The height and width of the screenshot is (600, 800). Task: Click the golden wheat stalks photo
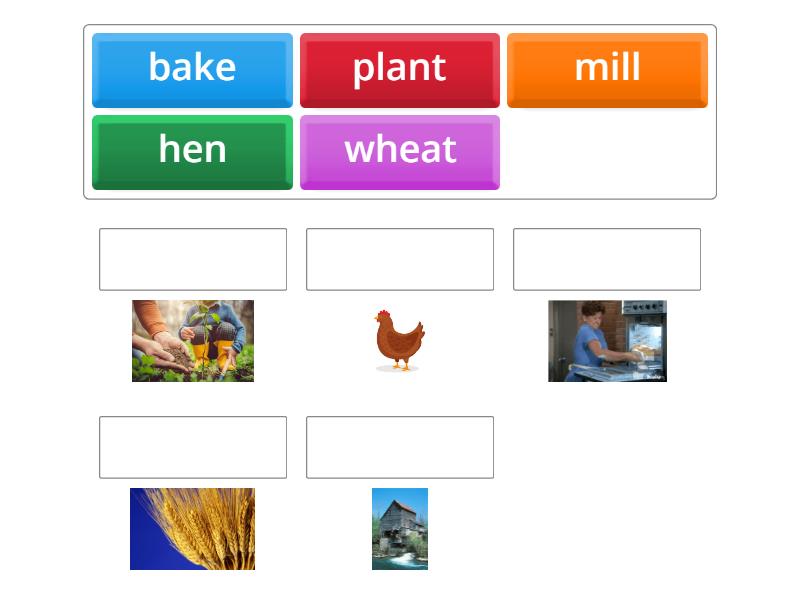(x=193, y=528)
